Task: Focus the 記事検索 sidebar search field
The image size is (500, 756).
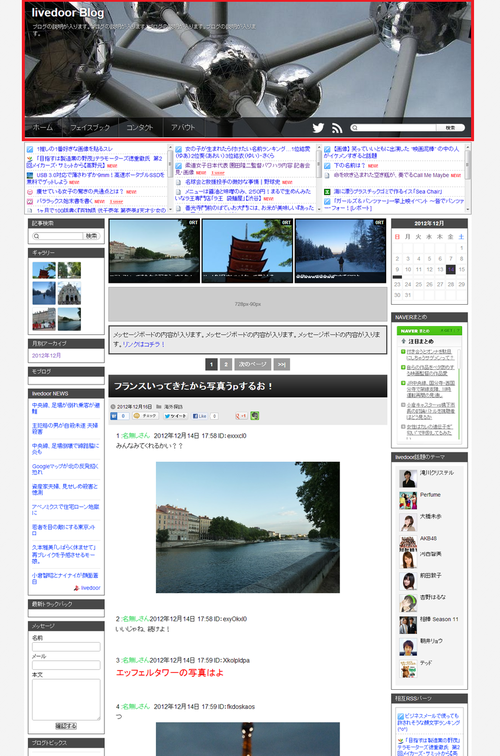Action: pyautogui.click(x=58, y=236)
